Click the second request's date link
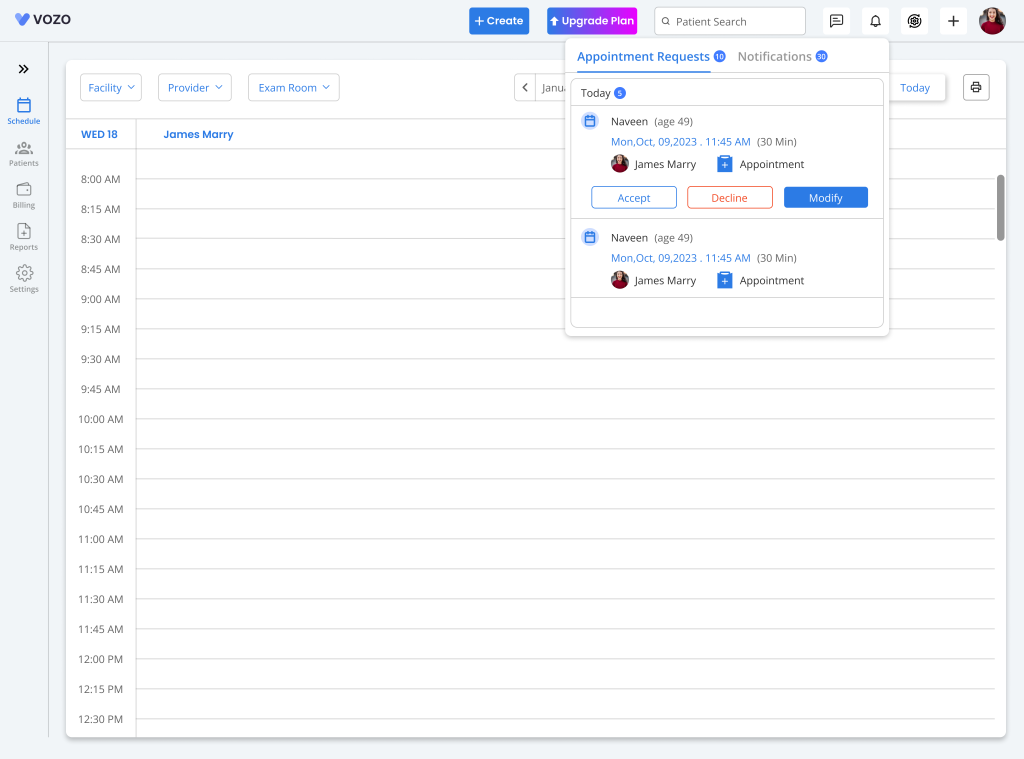1024x759 pixels. click(x=680, y=258)
